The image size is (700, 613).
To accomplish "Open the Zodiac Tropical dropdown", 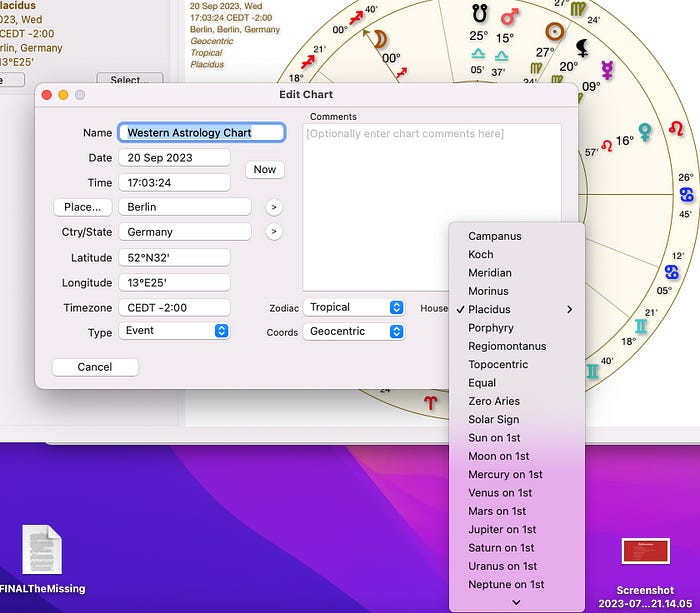I will (x=354, y=307).
